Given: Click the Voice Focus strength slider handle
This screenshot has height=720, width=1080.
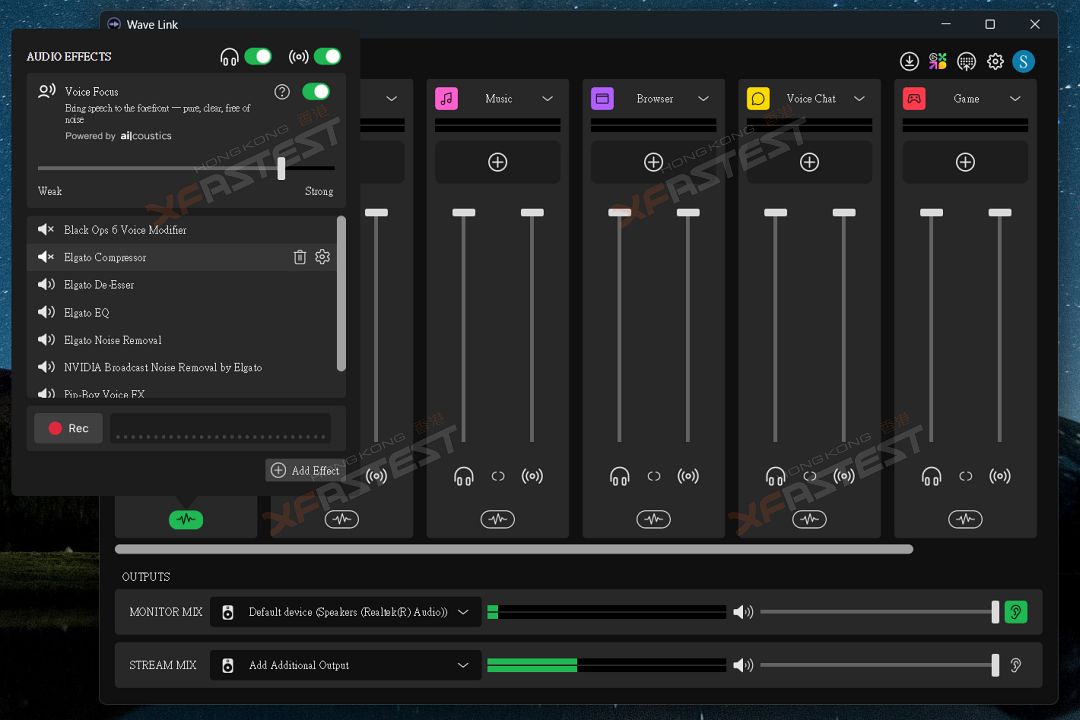Looking at the screenshot, I should point(281,168).
